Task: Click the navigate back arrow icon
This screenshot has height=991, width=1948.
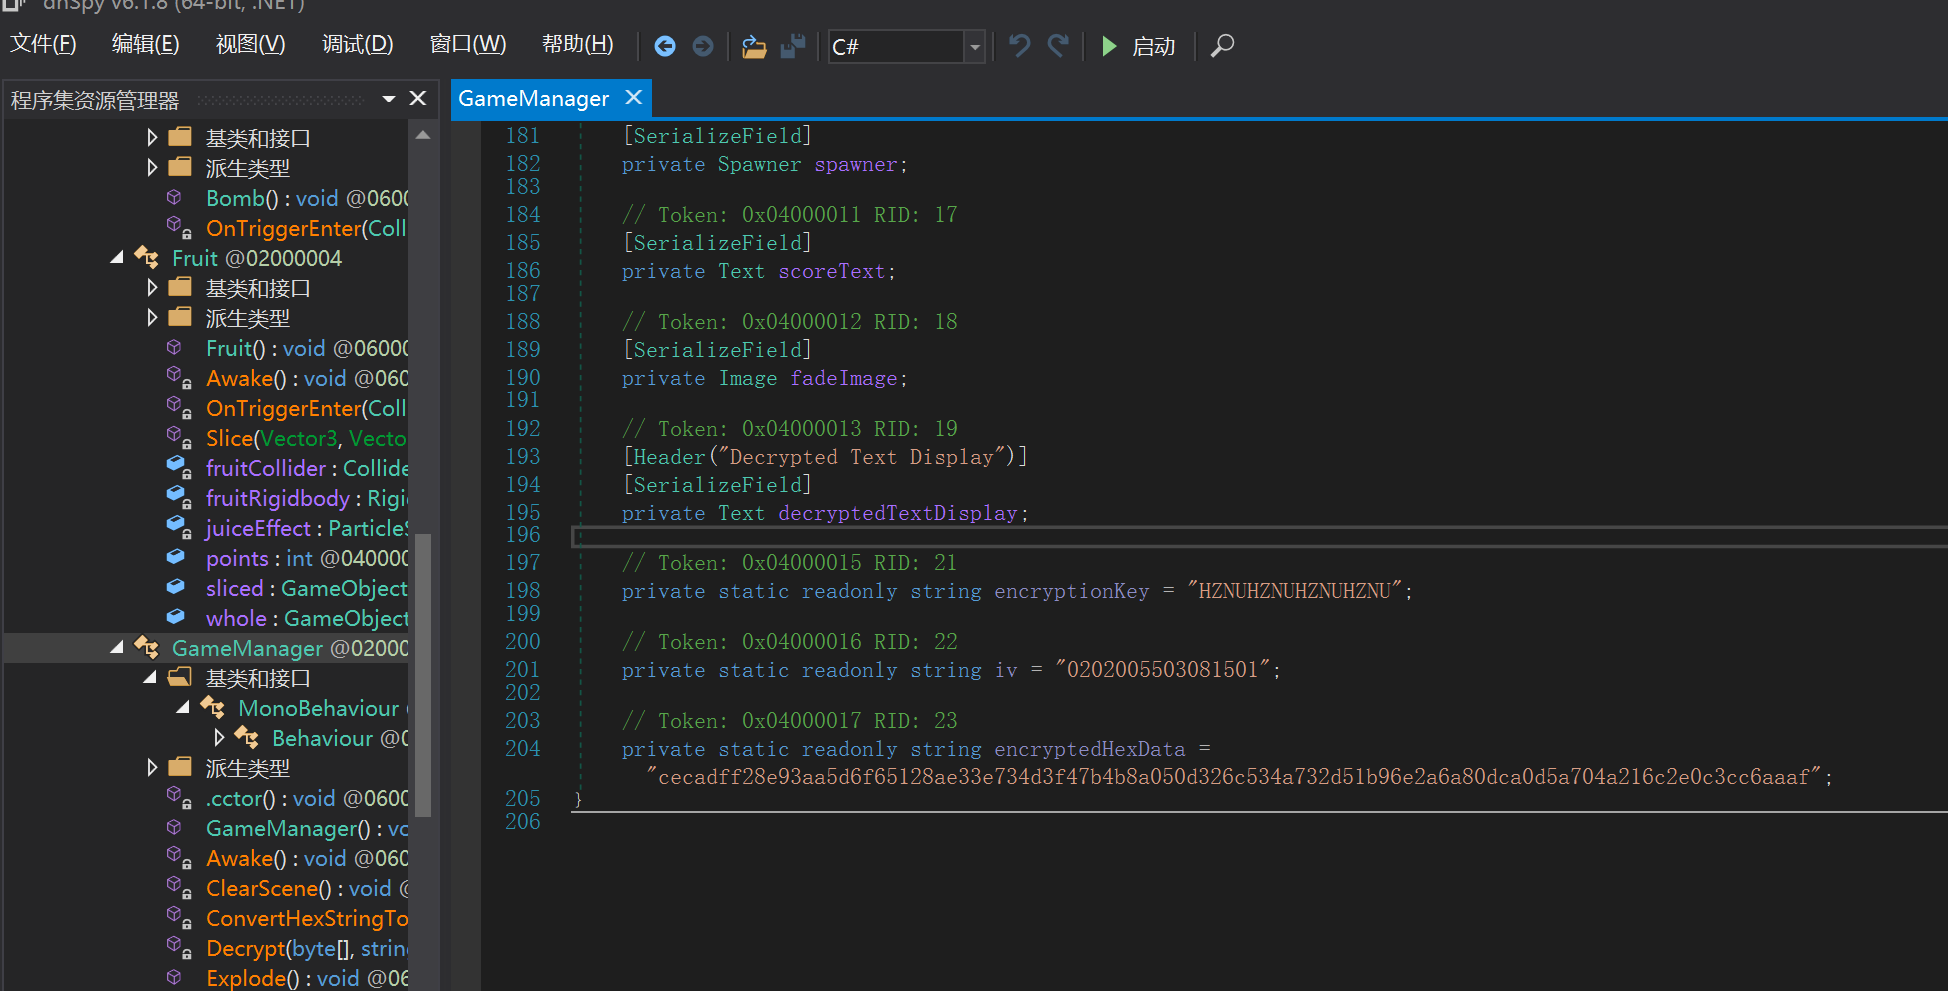Action: pos(664,47)
